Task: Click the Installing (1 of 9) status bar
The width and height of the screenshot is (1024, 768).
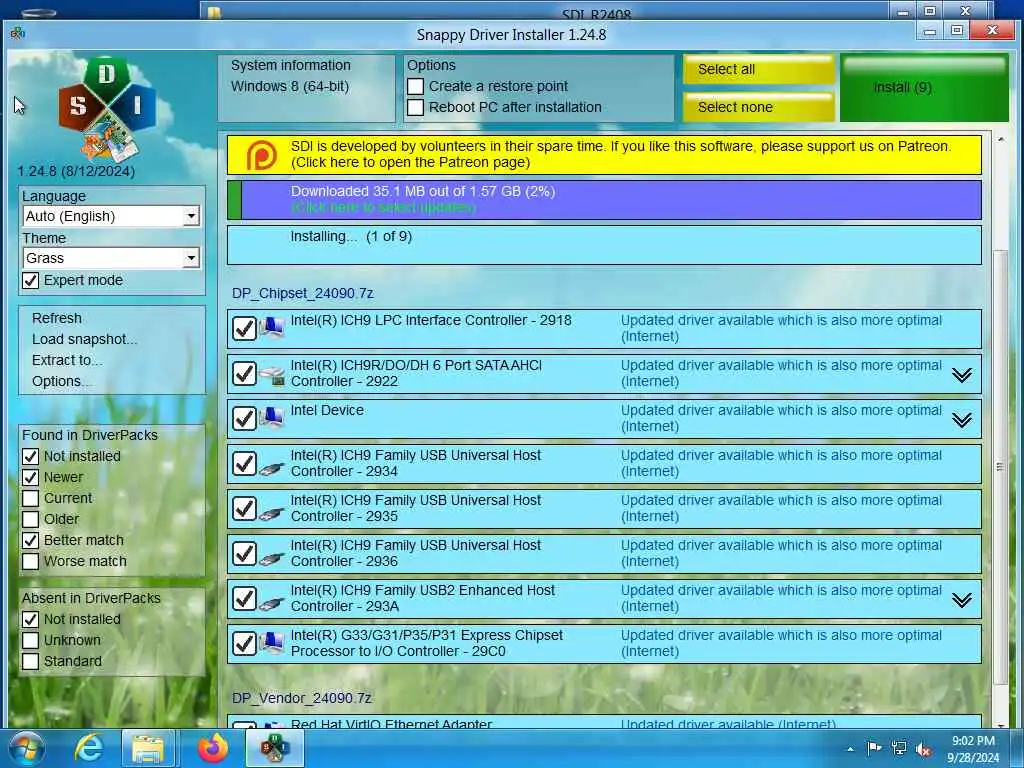Action: [604, 245]
